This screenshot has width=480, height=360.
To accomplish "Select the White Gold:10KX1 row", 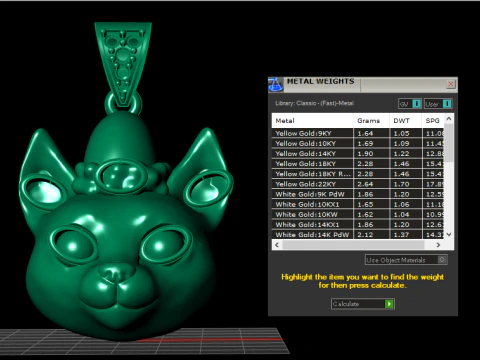I will tap(358, 204).
